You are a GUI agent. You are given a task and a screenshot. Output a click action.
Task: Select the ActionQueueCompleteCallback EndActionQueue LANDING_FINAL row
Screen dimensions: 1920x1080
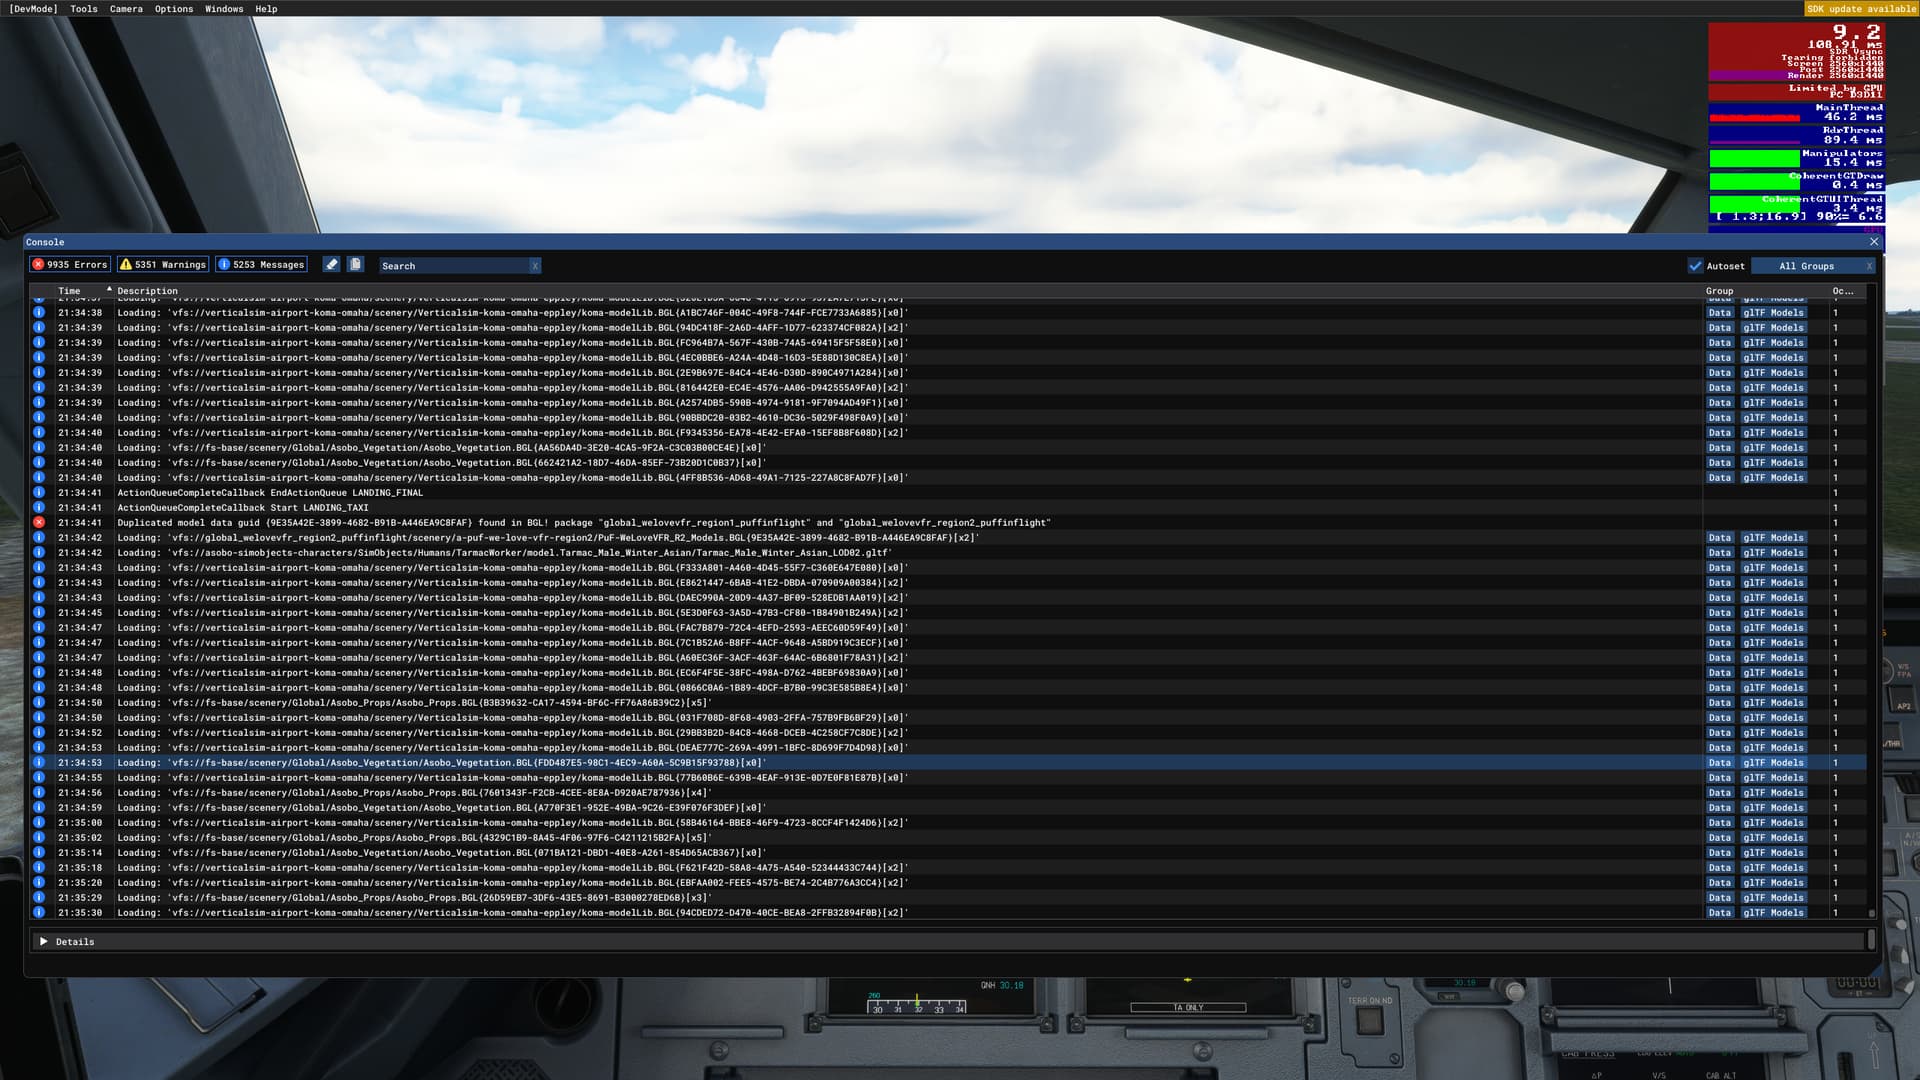click(948, 493)
